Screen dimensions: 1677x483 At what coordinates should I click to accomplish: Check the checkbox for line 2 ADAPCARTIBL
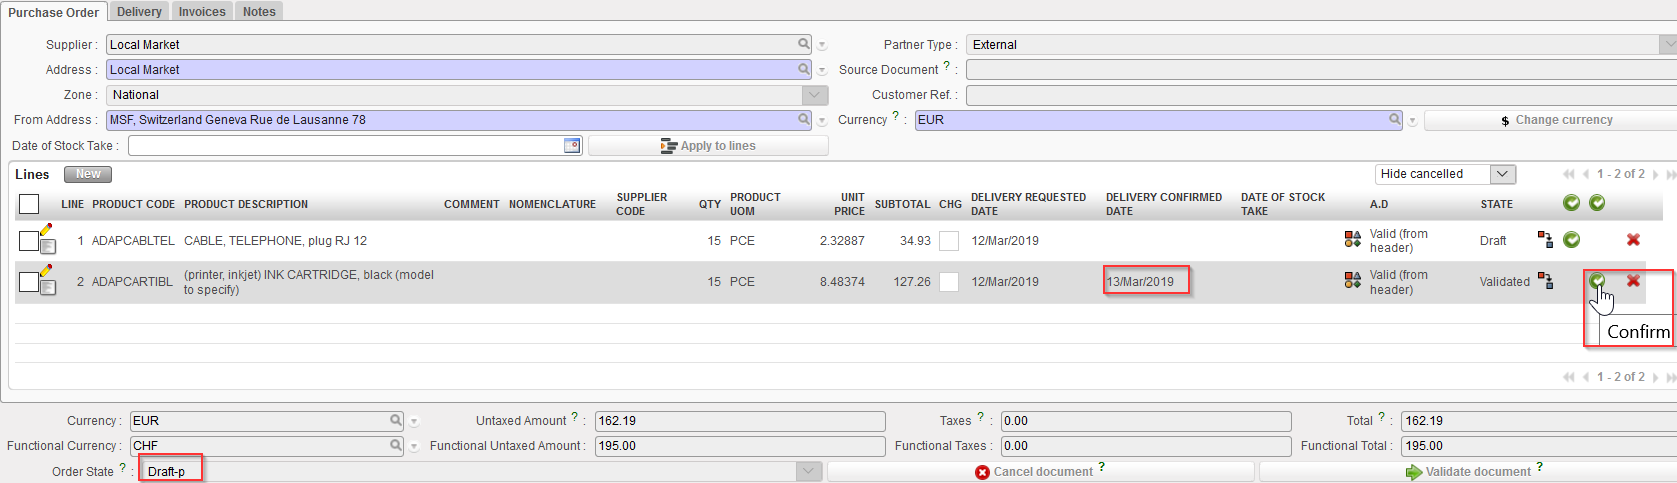pyautogui.click(x=29, y=282)
